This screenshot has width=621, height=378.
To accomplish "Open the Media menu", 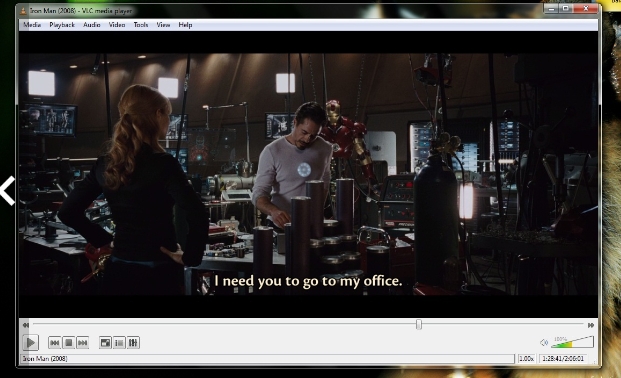I will (32, 25).
